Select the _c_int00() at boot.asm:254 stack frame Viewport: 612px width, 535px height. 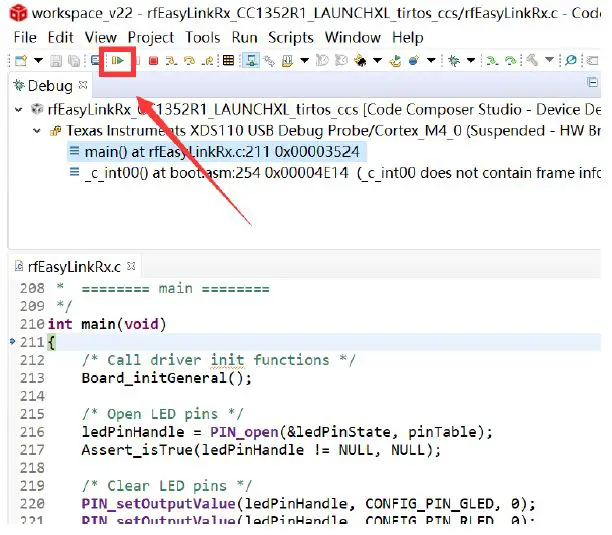(334, 172)
